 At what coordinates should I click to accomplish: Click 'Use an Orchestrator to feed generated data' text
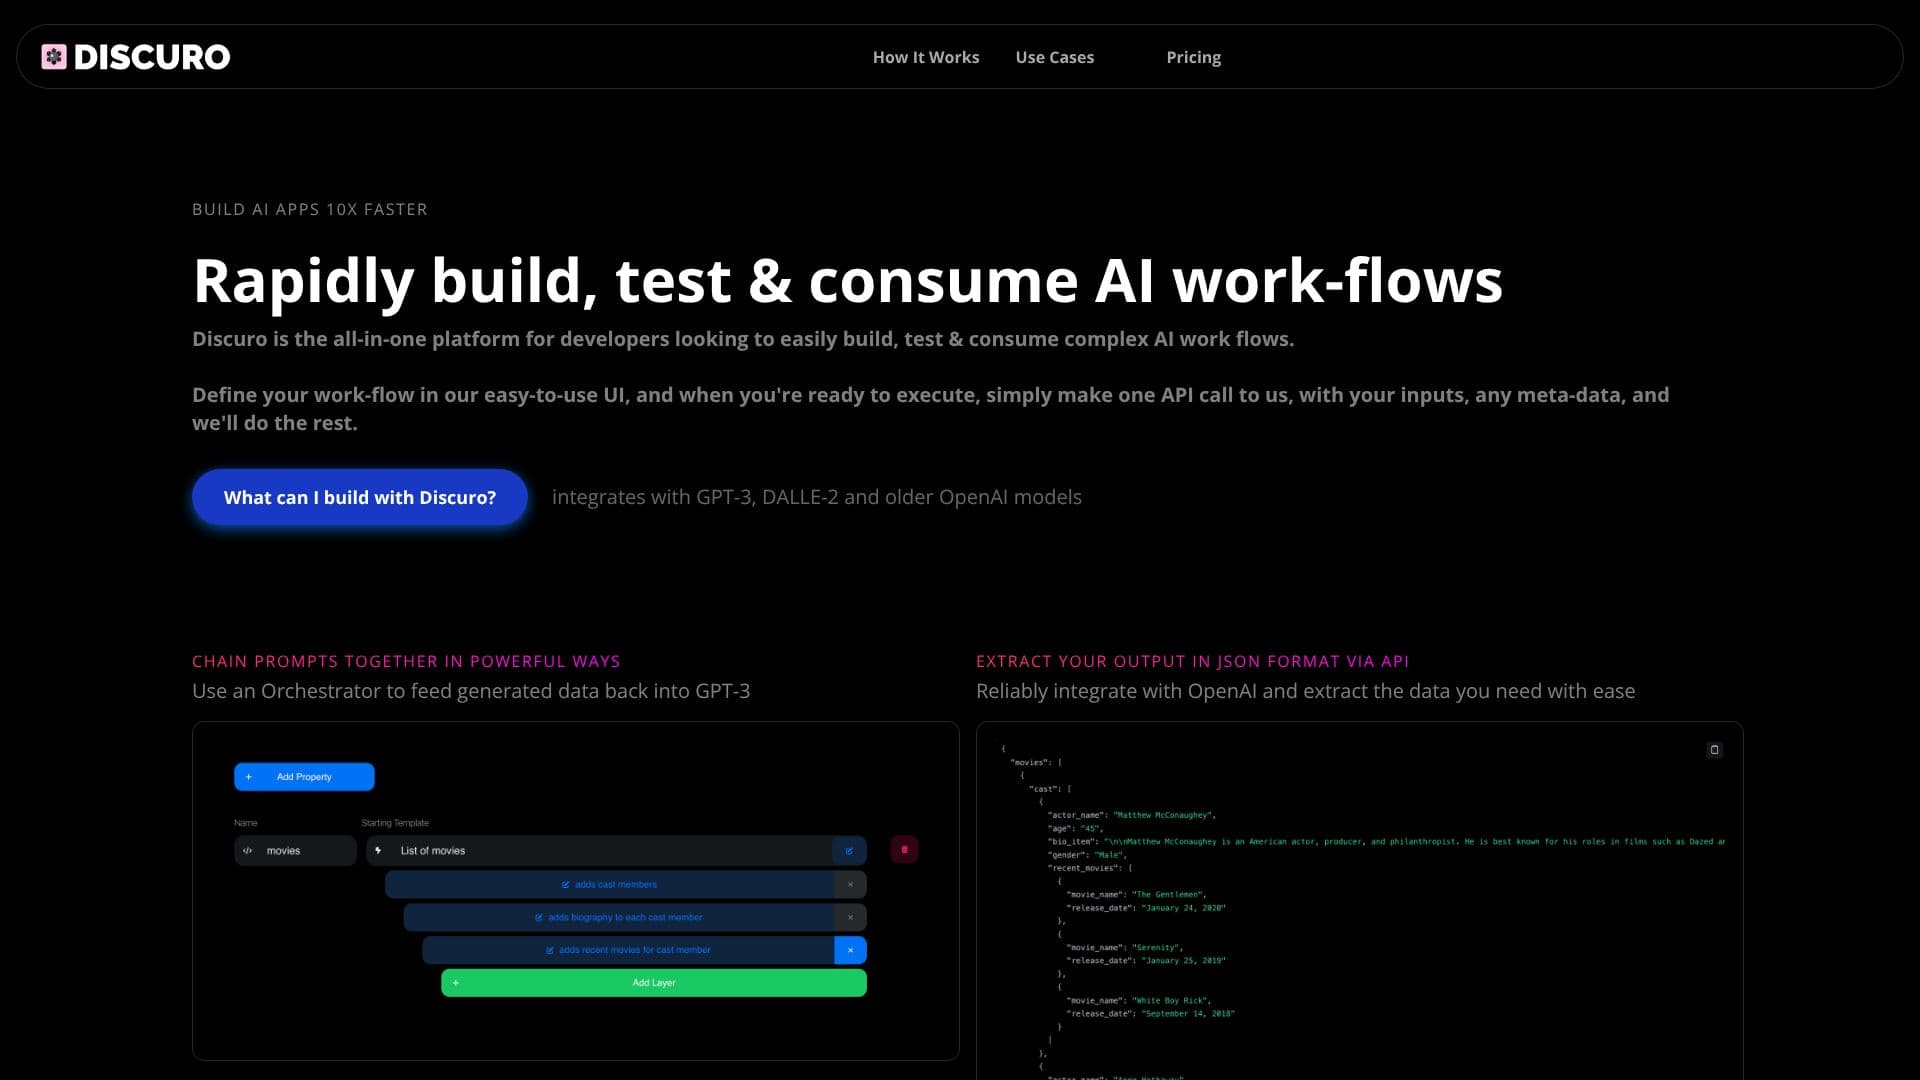pos(471,691)
